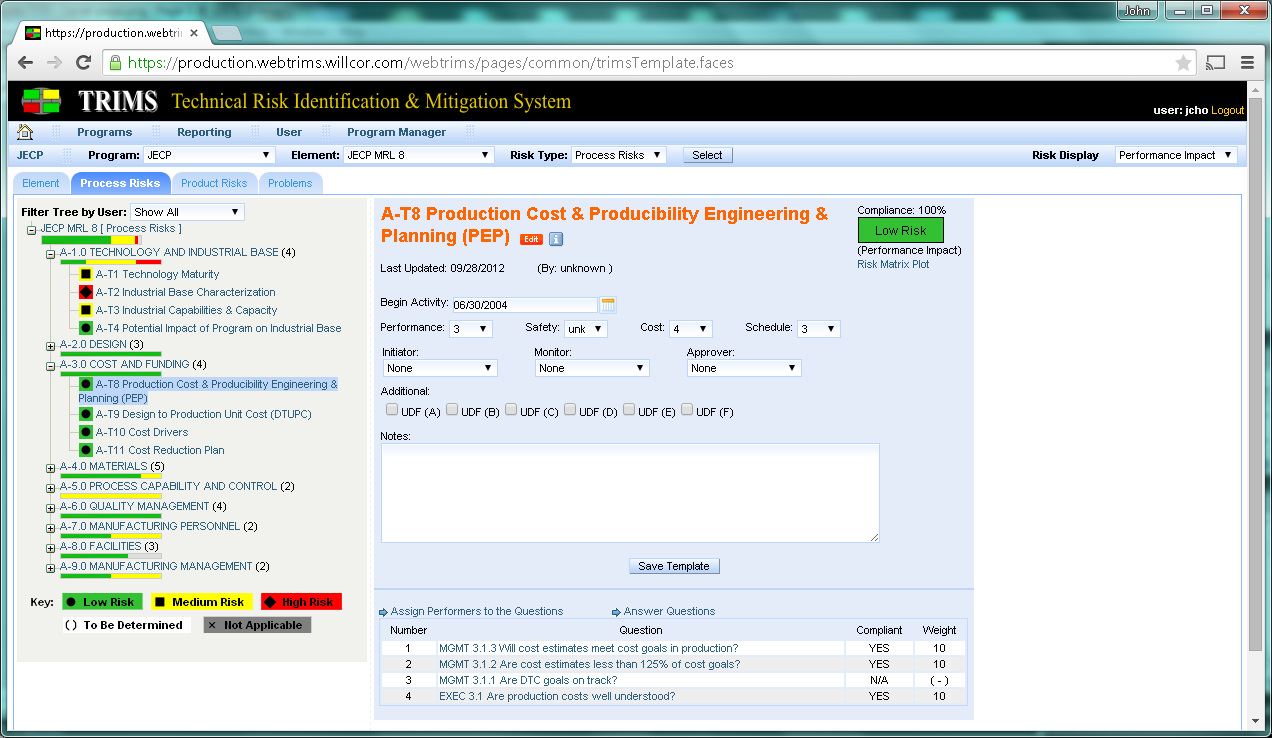Click the home icon in navigation bar
Viewport: 1272px width, 738px height.
click(x=26, y=132)
